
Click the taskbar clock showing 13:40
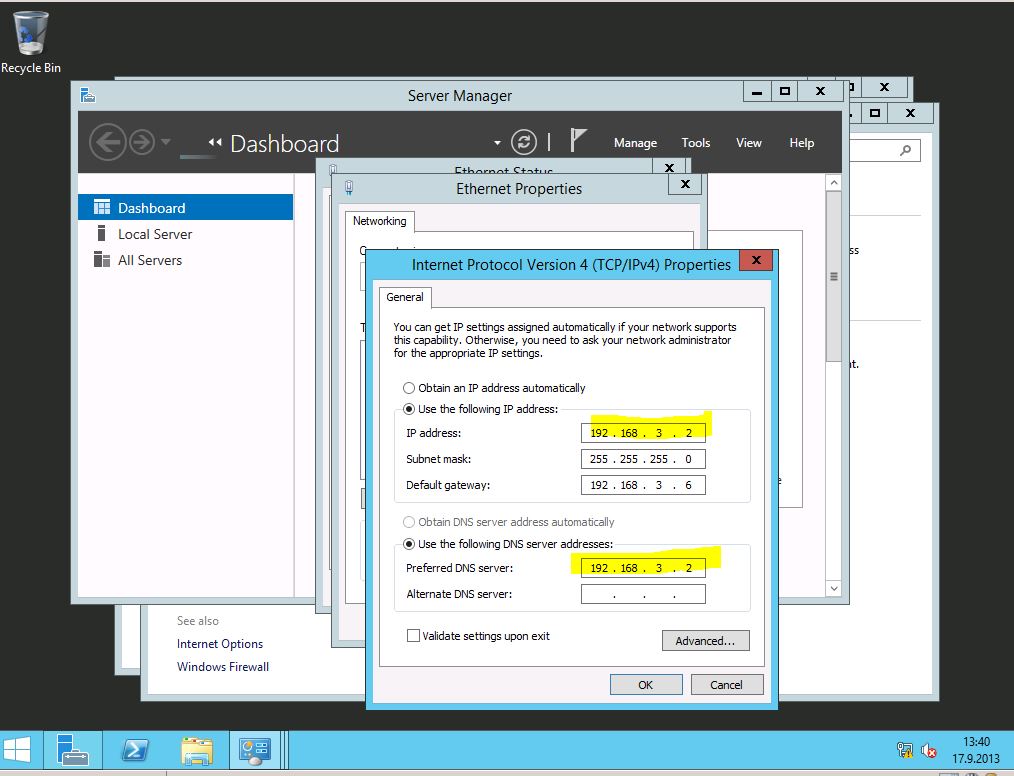pos(976,750)
